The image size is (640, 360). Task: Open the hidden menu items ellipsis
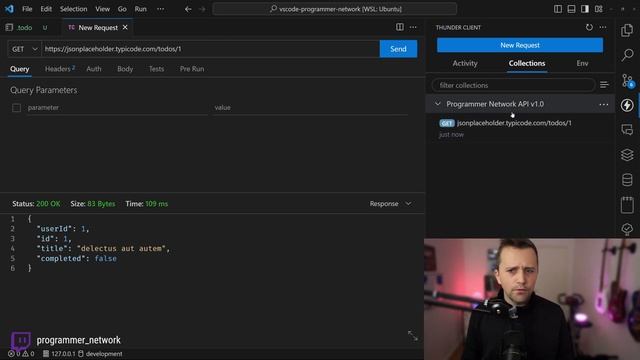pyautogui.click(x=160, y=9)
